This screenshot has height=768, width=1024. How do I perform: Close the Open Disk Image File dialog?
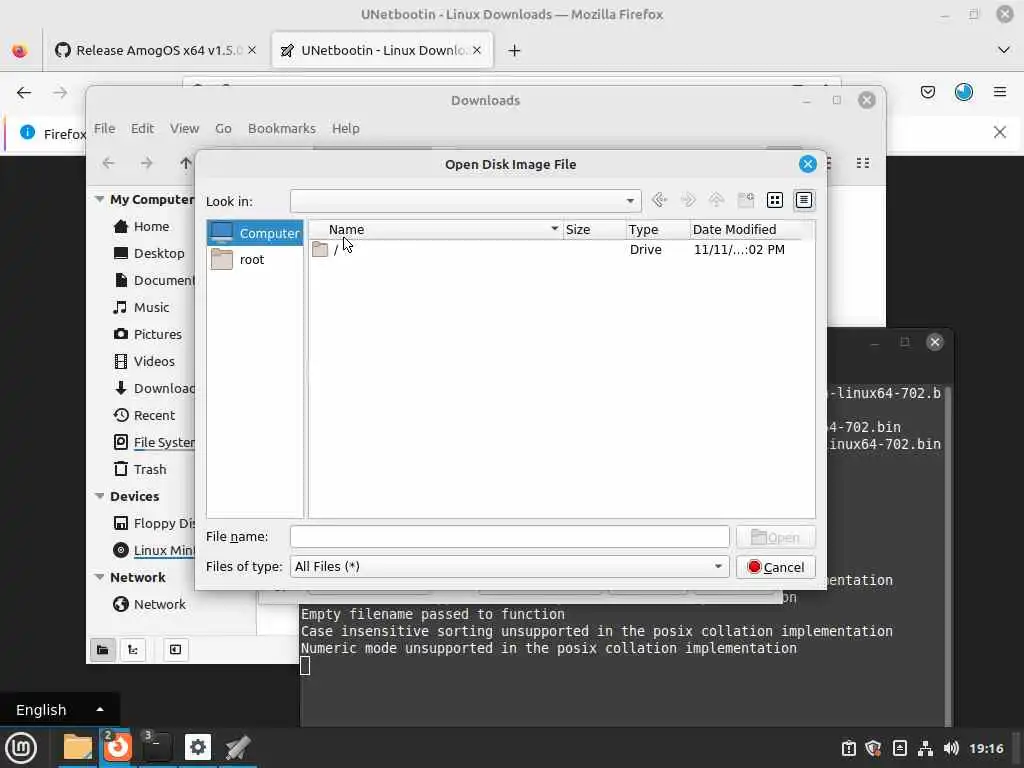[807, 164]
